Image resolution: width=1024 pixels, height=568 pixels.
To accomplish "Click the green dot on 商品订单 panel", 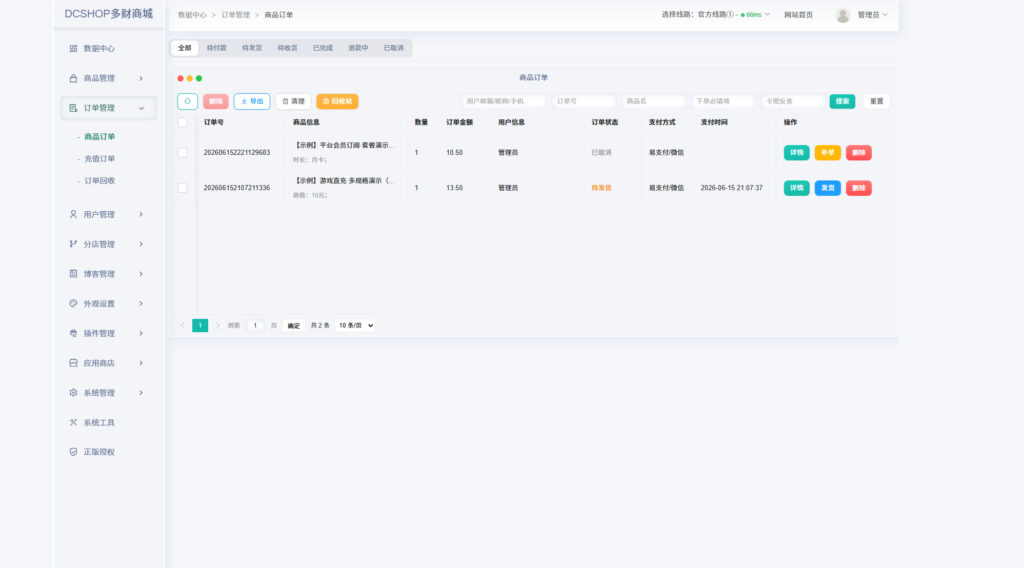I will coord(199,78).
